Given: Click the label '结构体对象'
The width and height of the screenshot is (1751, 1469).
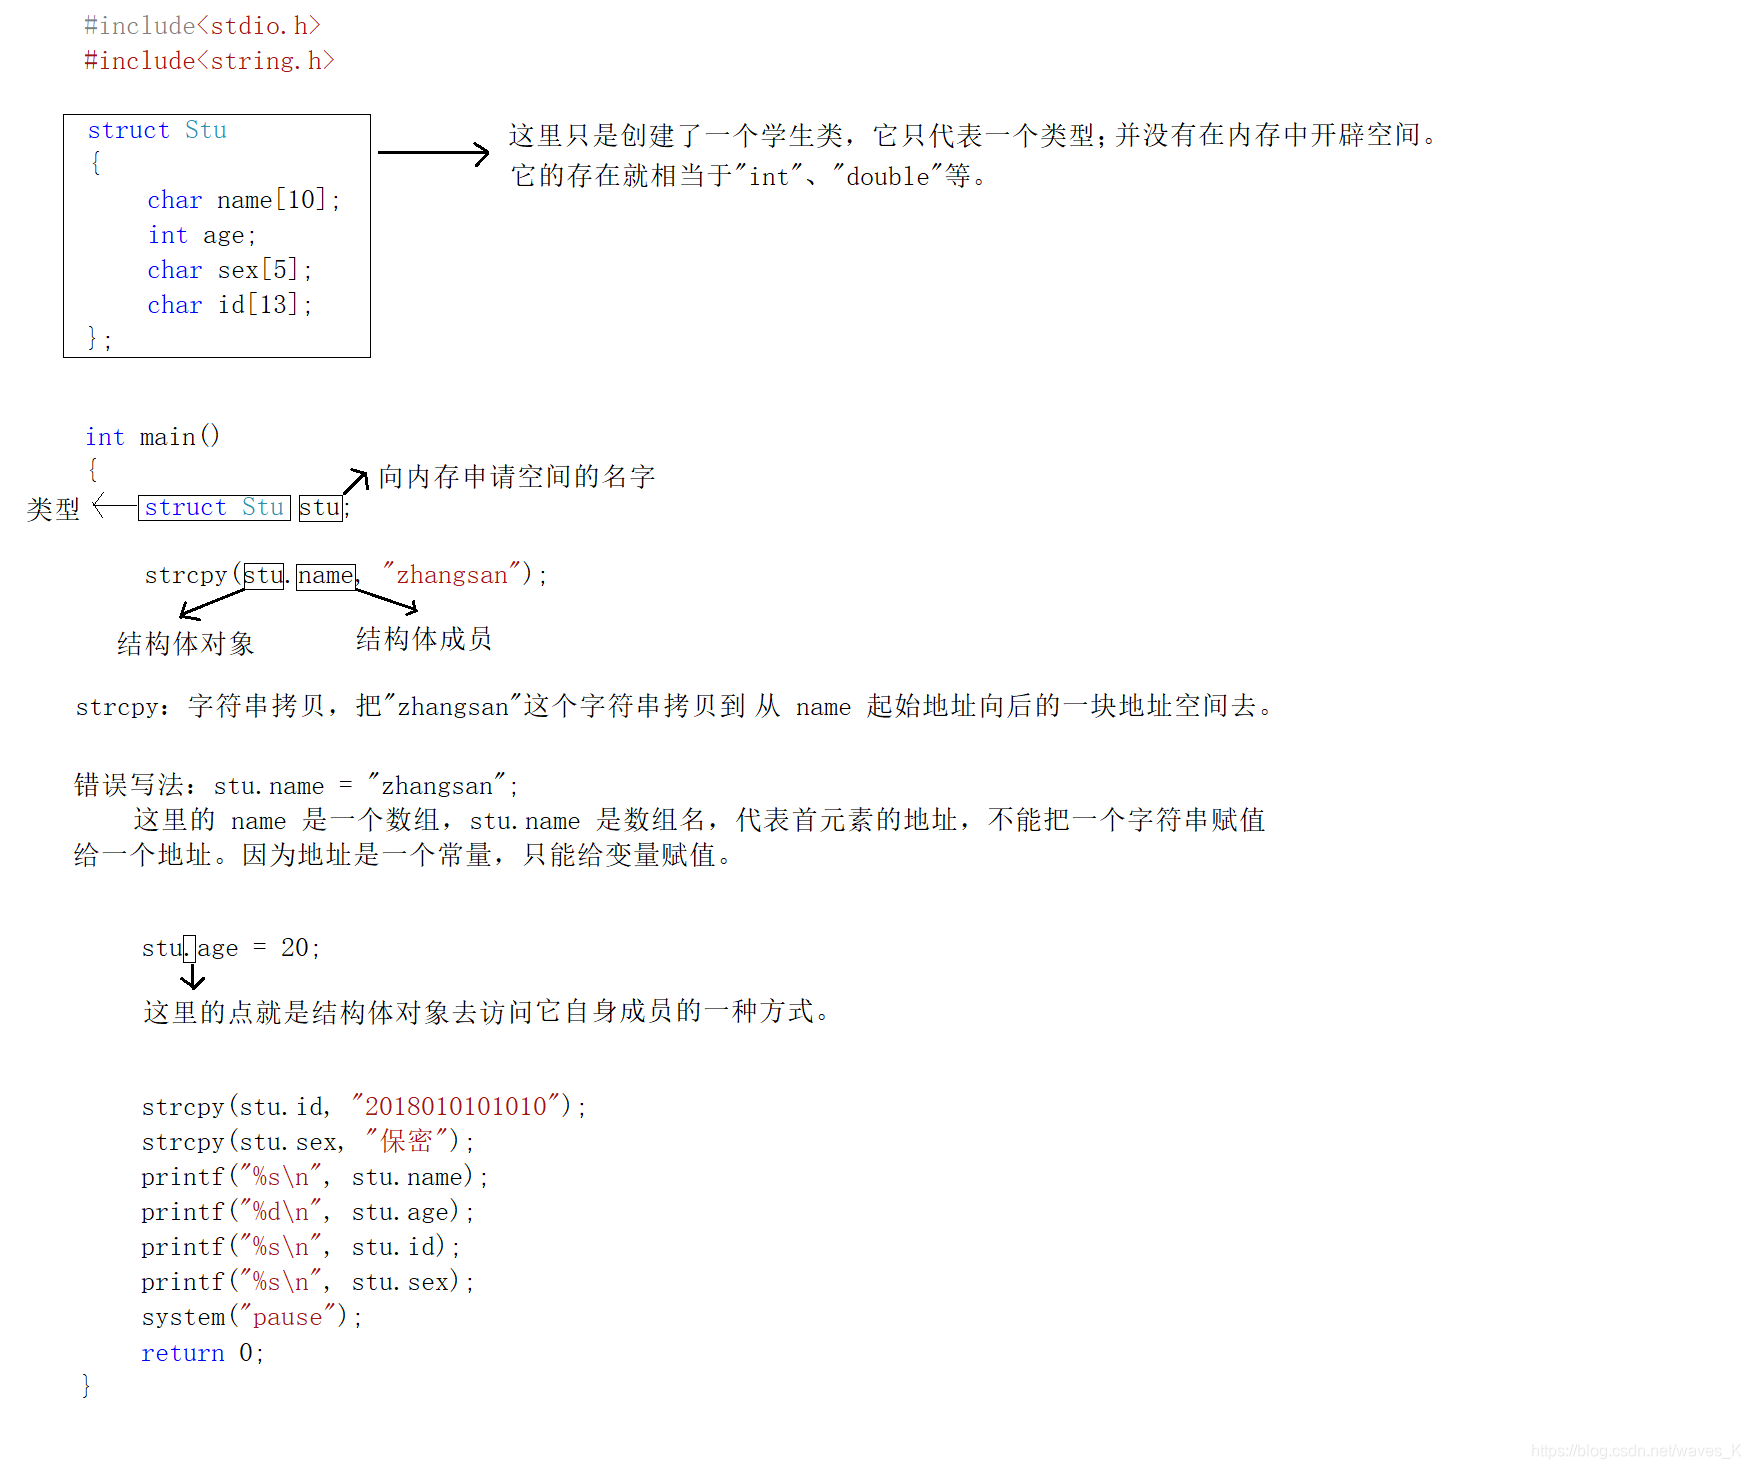Looking at the screenshot, I should [186, 643].
